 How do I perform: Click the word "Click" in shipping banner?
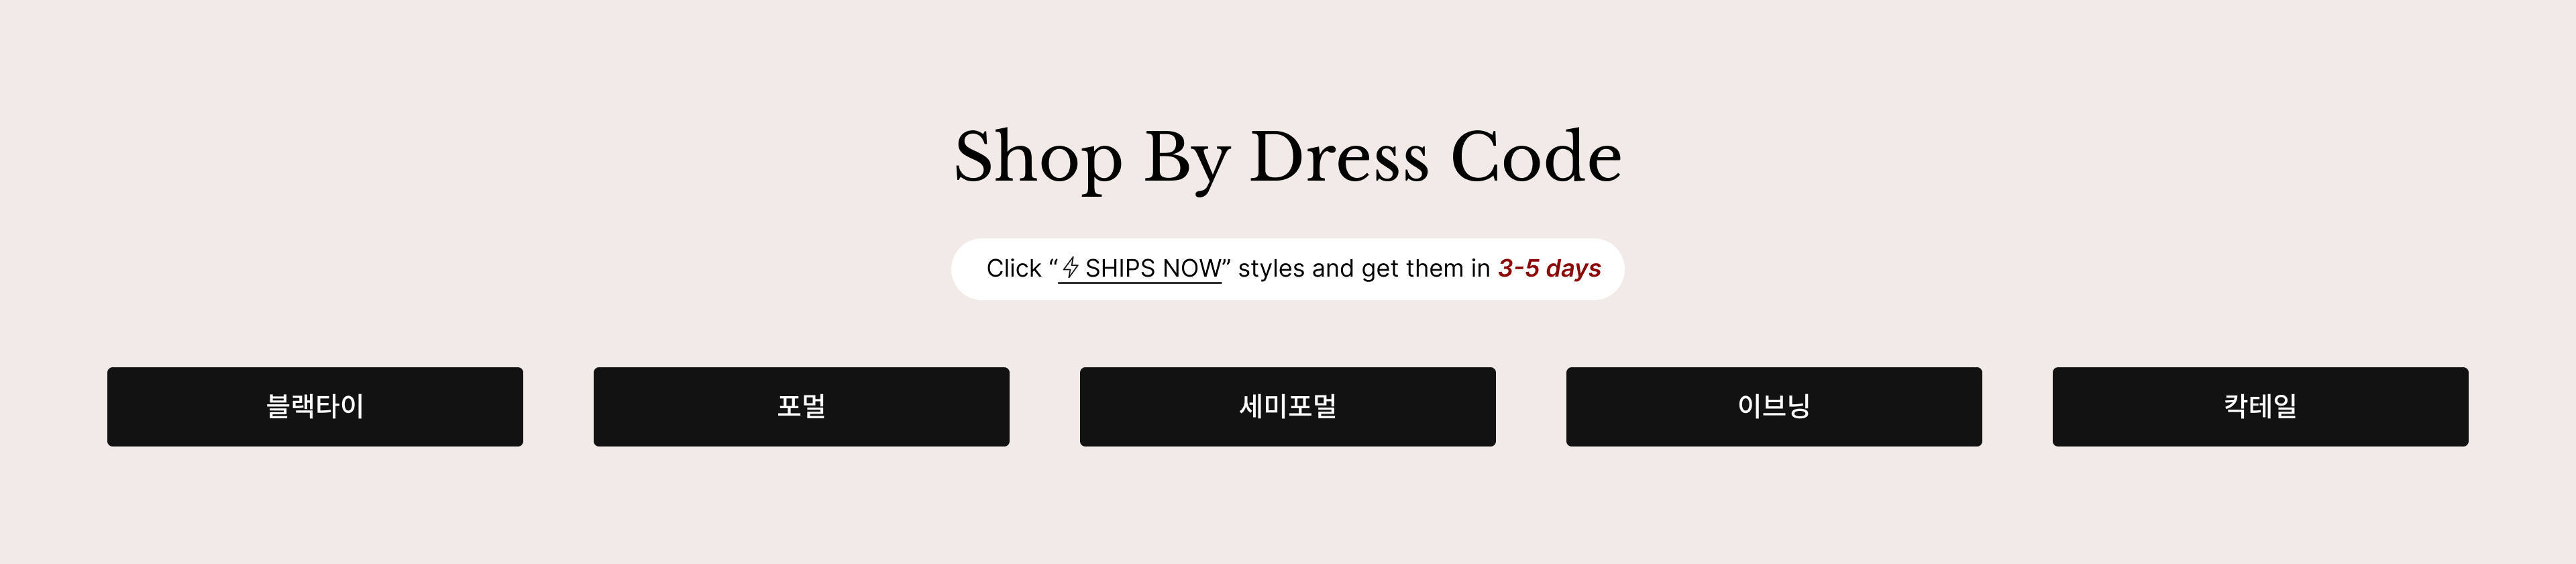point(1014,268)
